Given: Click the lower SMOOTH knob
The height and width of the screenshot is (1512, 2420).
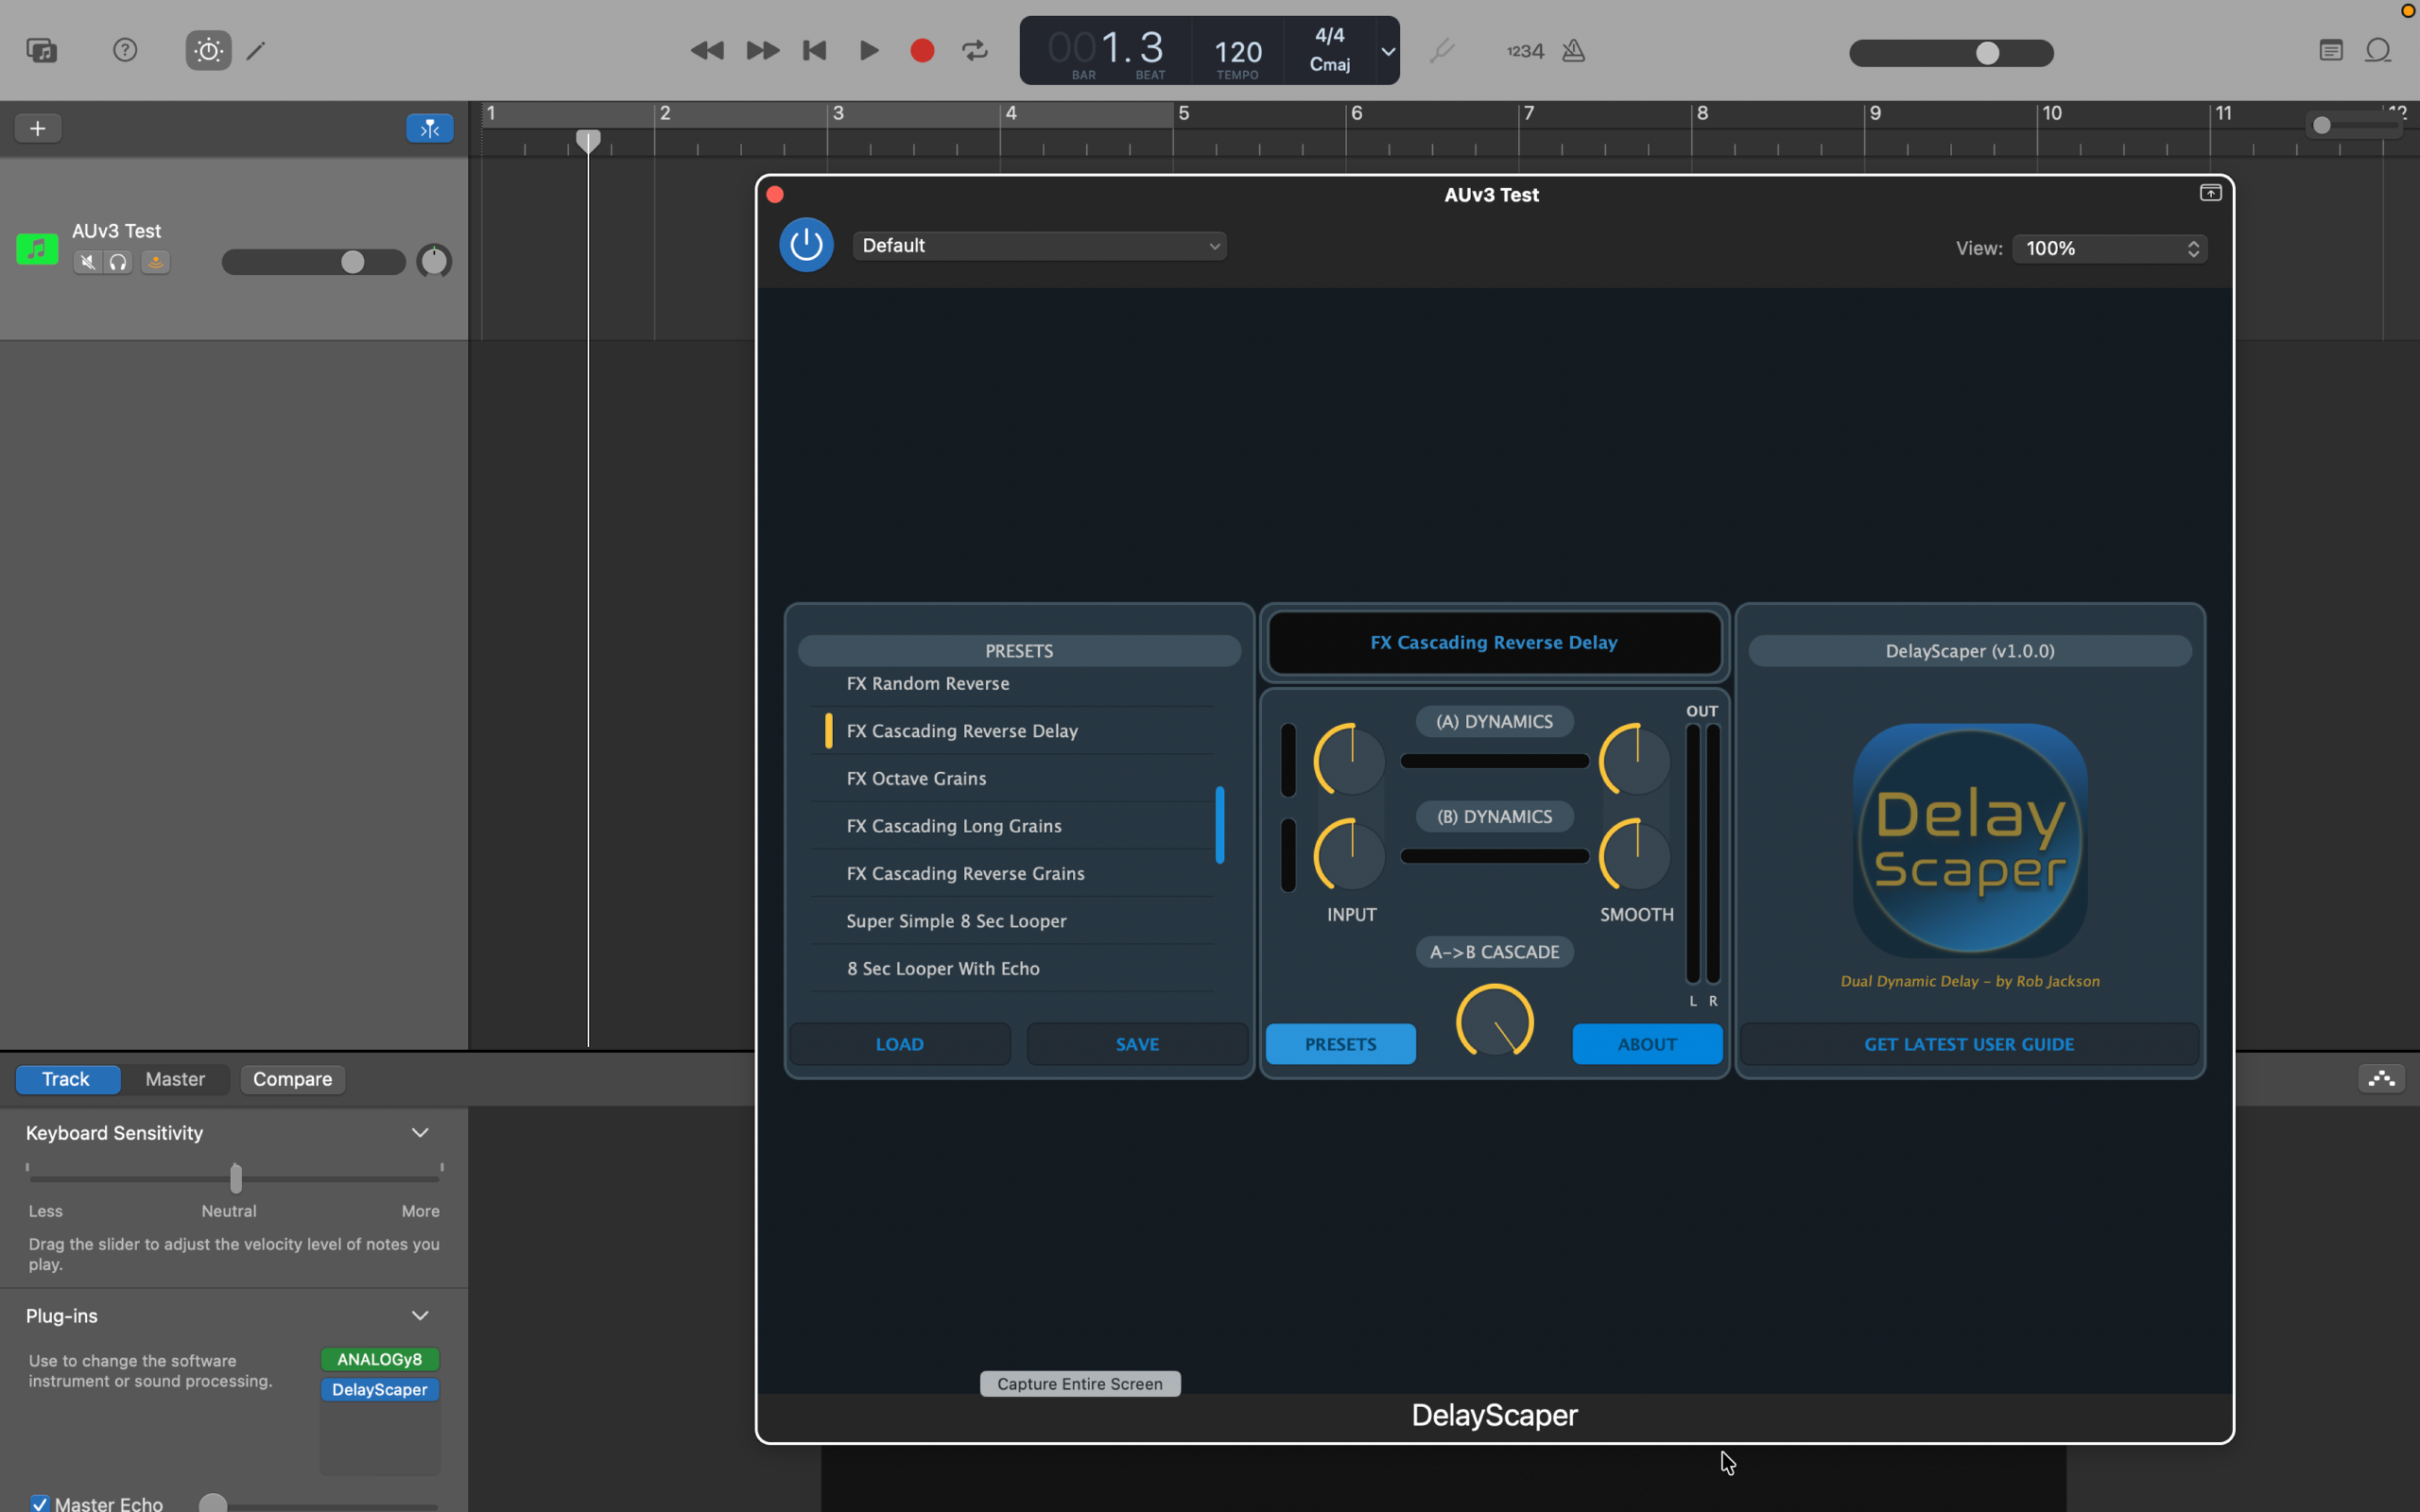Looking at the screenshot, I should 1635,855.
